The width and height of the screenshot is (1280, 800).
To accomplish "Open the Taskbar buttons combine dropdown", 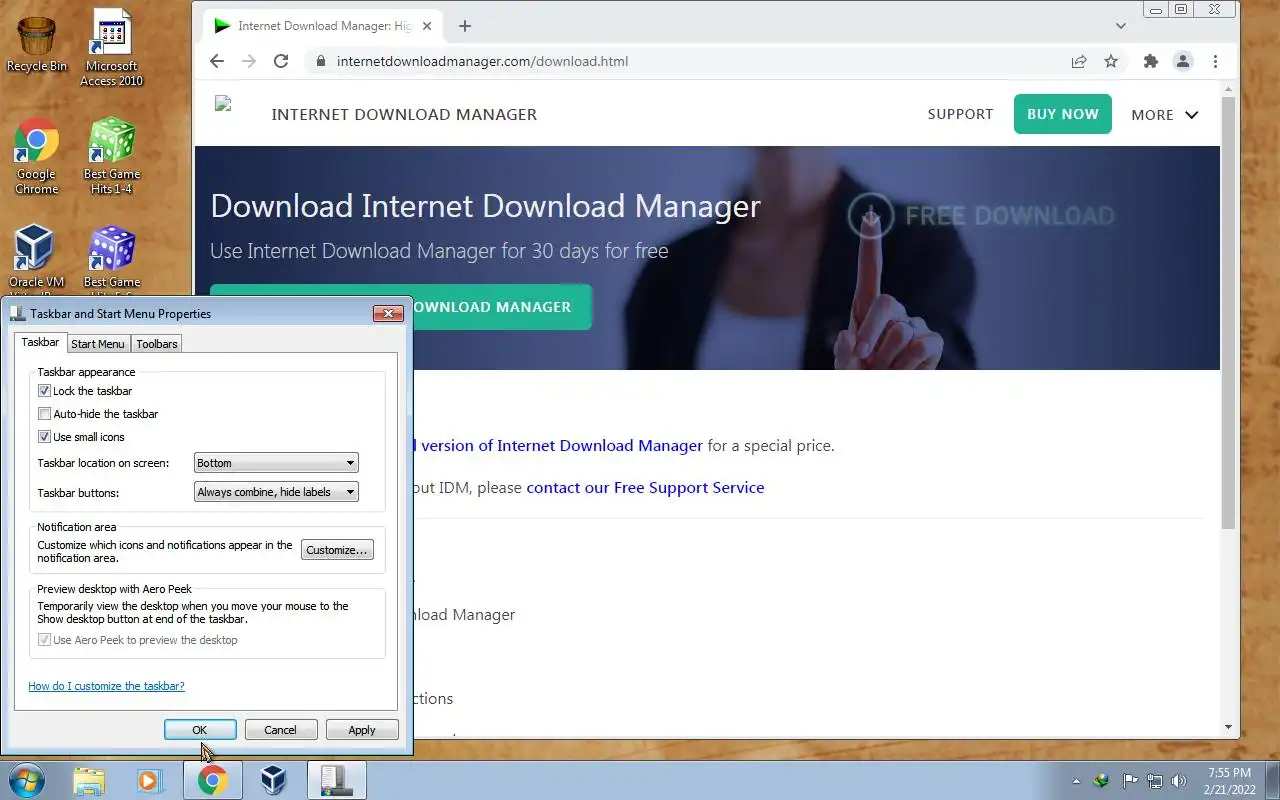I will tap(275, 492).
